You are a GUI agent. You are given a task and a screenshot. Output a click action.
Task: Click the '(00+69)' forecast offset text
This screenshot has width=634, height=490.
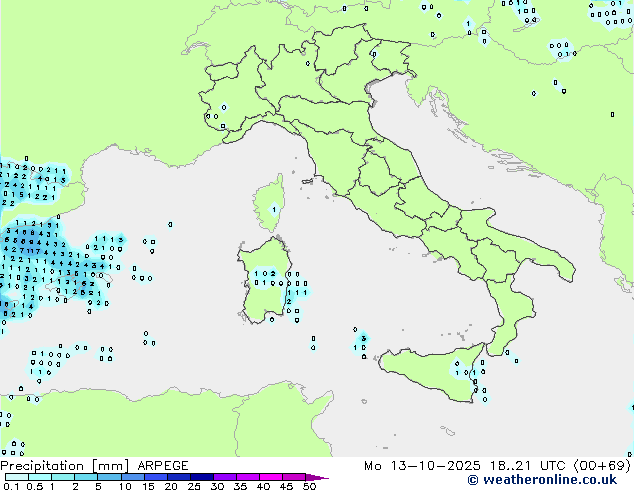click(602, 466)
